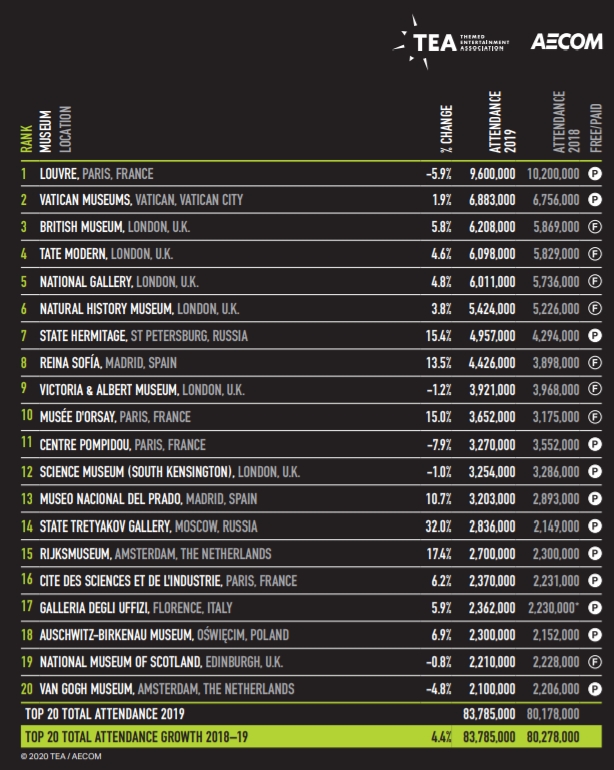
Task: Select the 10,200,000 attendance 2018 value
Action: pos(553,174)
